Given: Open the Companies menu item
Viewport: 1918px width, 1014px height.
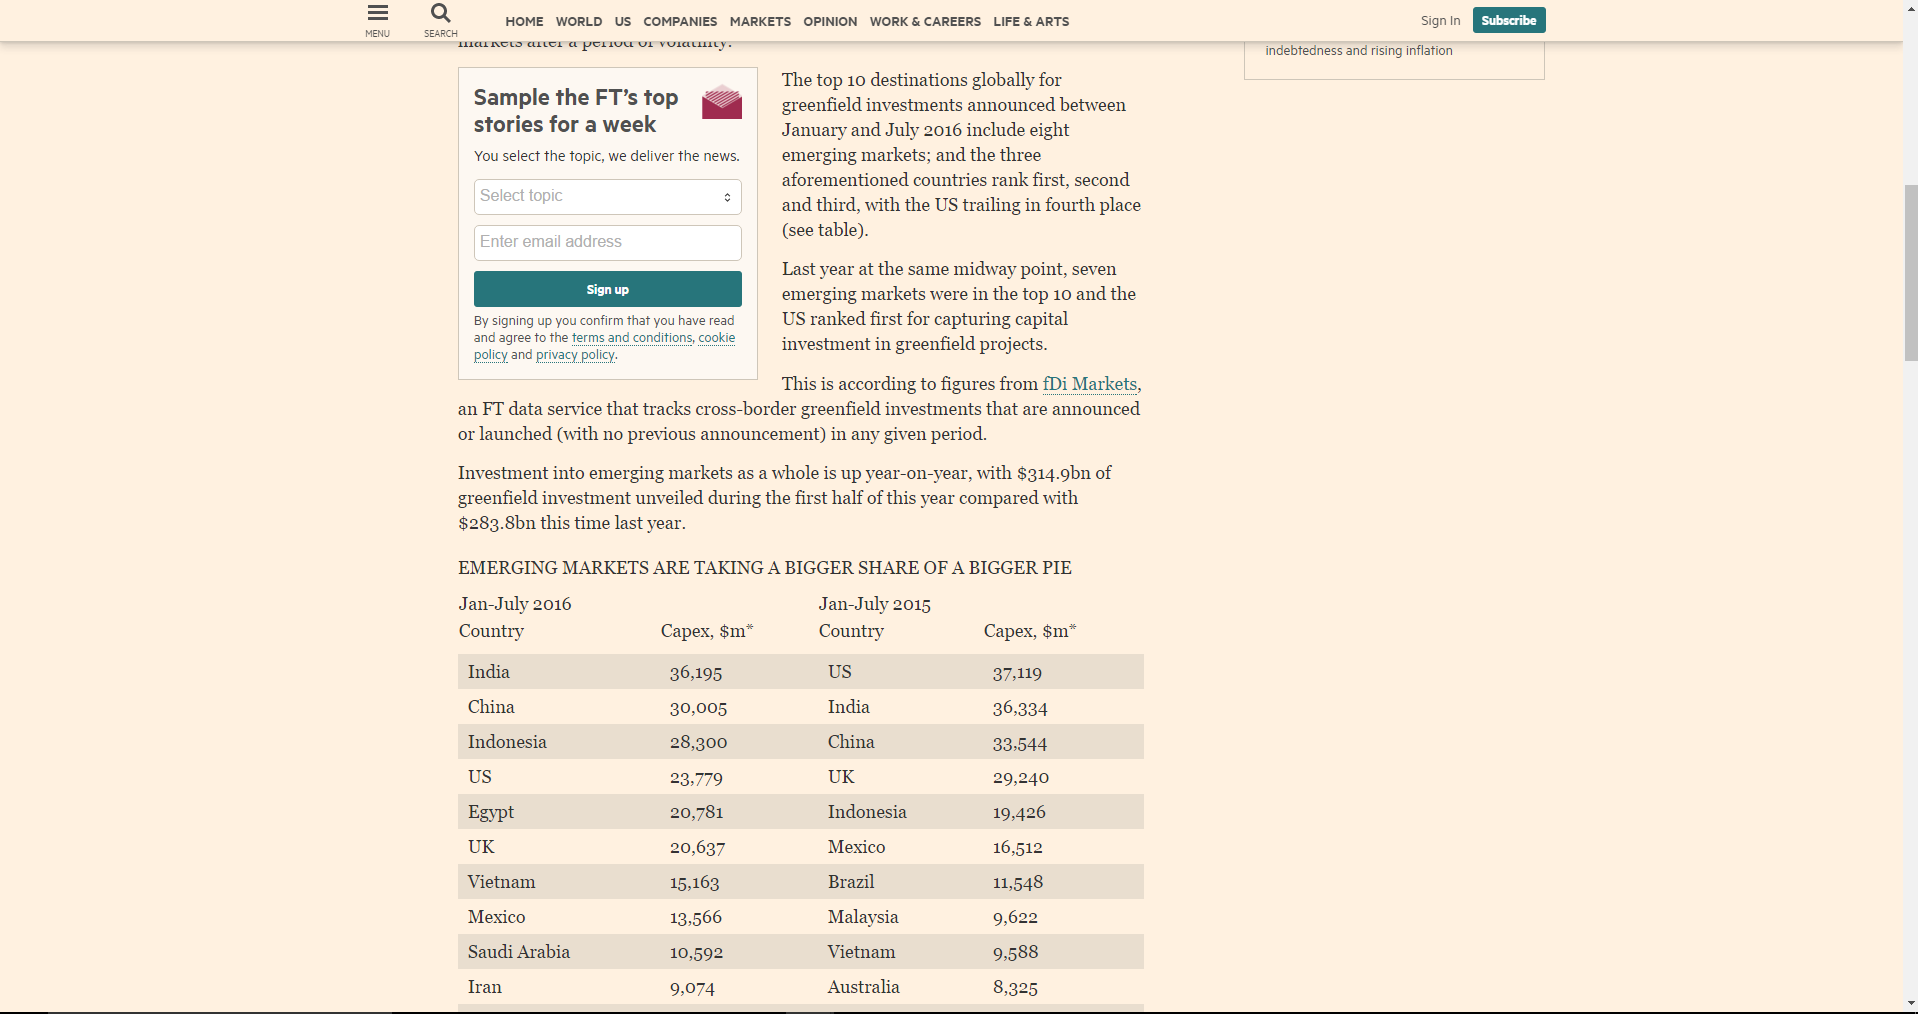Looking at the screenshot, I should (680, 21).
